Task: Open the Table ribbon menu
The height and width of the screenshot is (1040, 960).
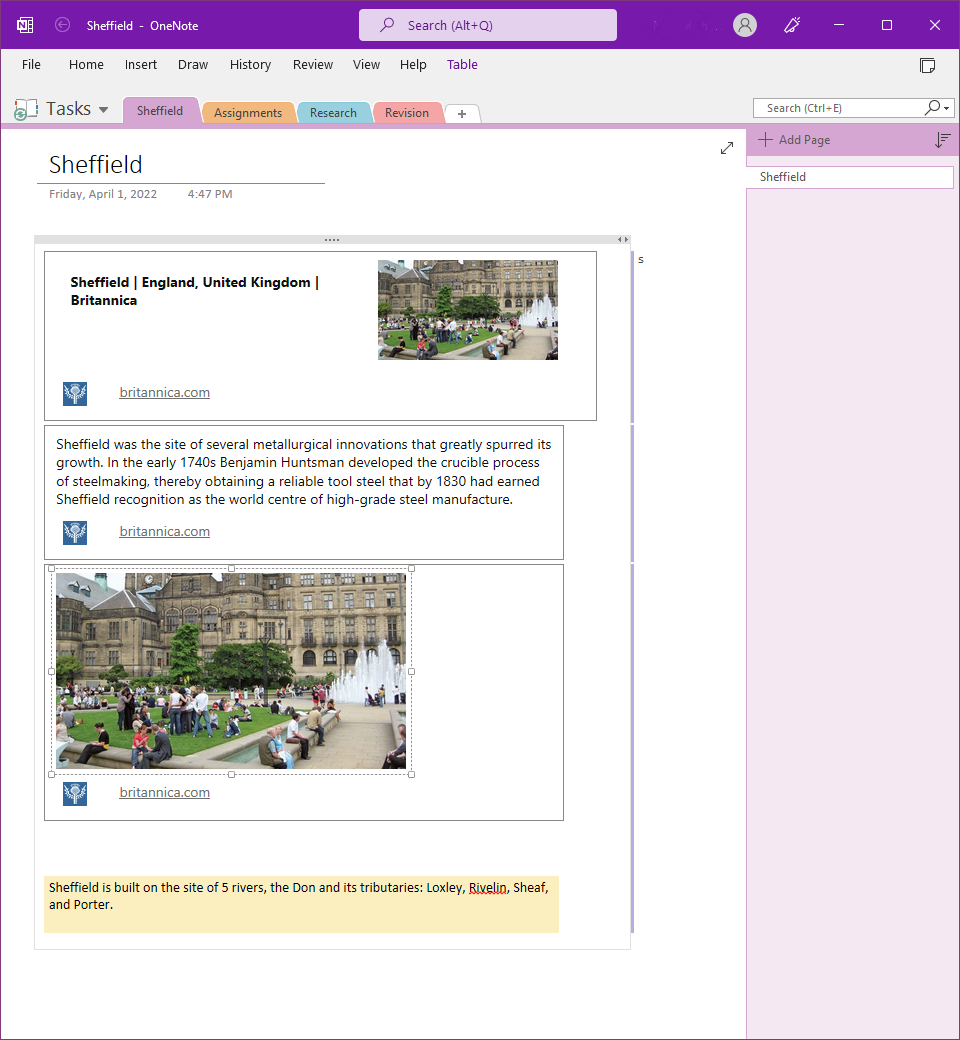Action: pos(462,64)
